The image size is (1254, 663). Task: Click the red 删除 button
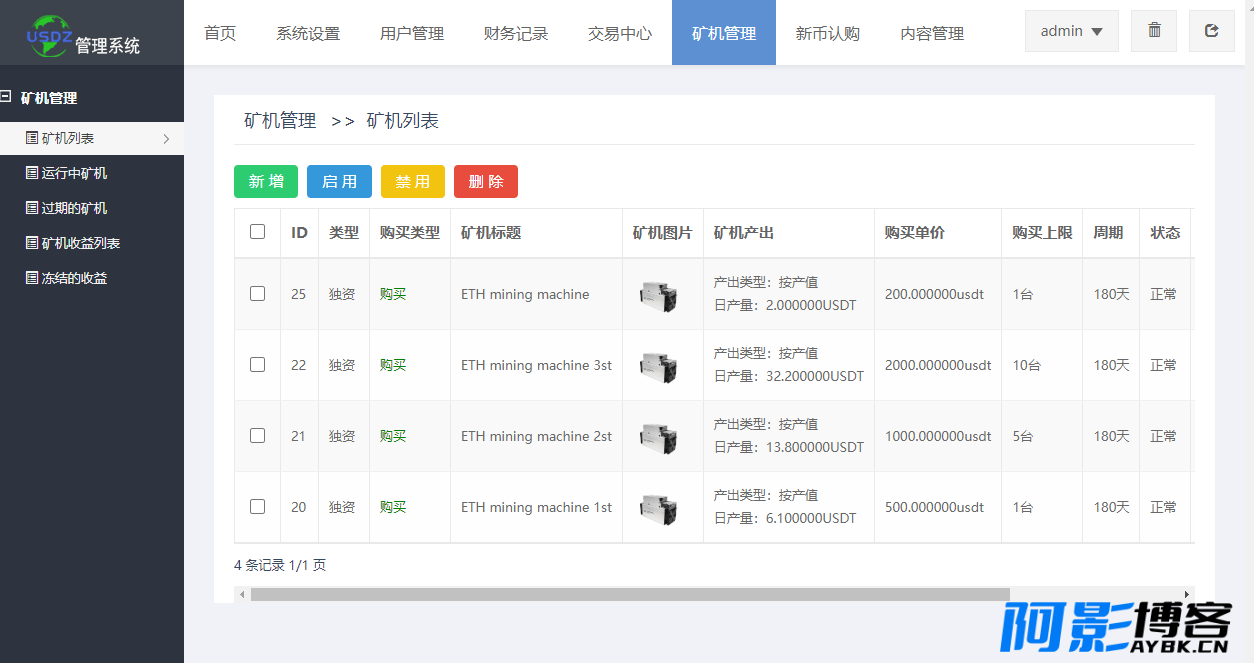[486, 181]
